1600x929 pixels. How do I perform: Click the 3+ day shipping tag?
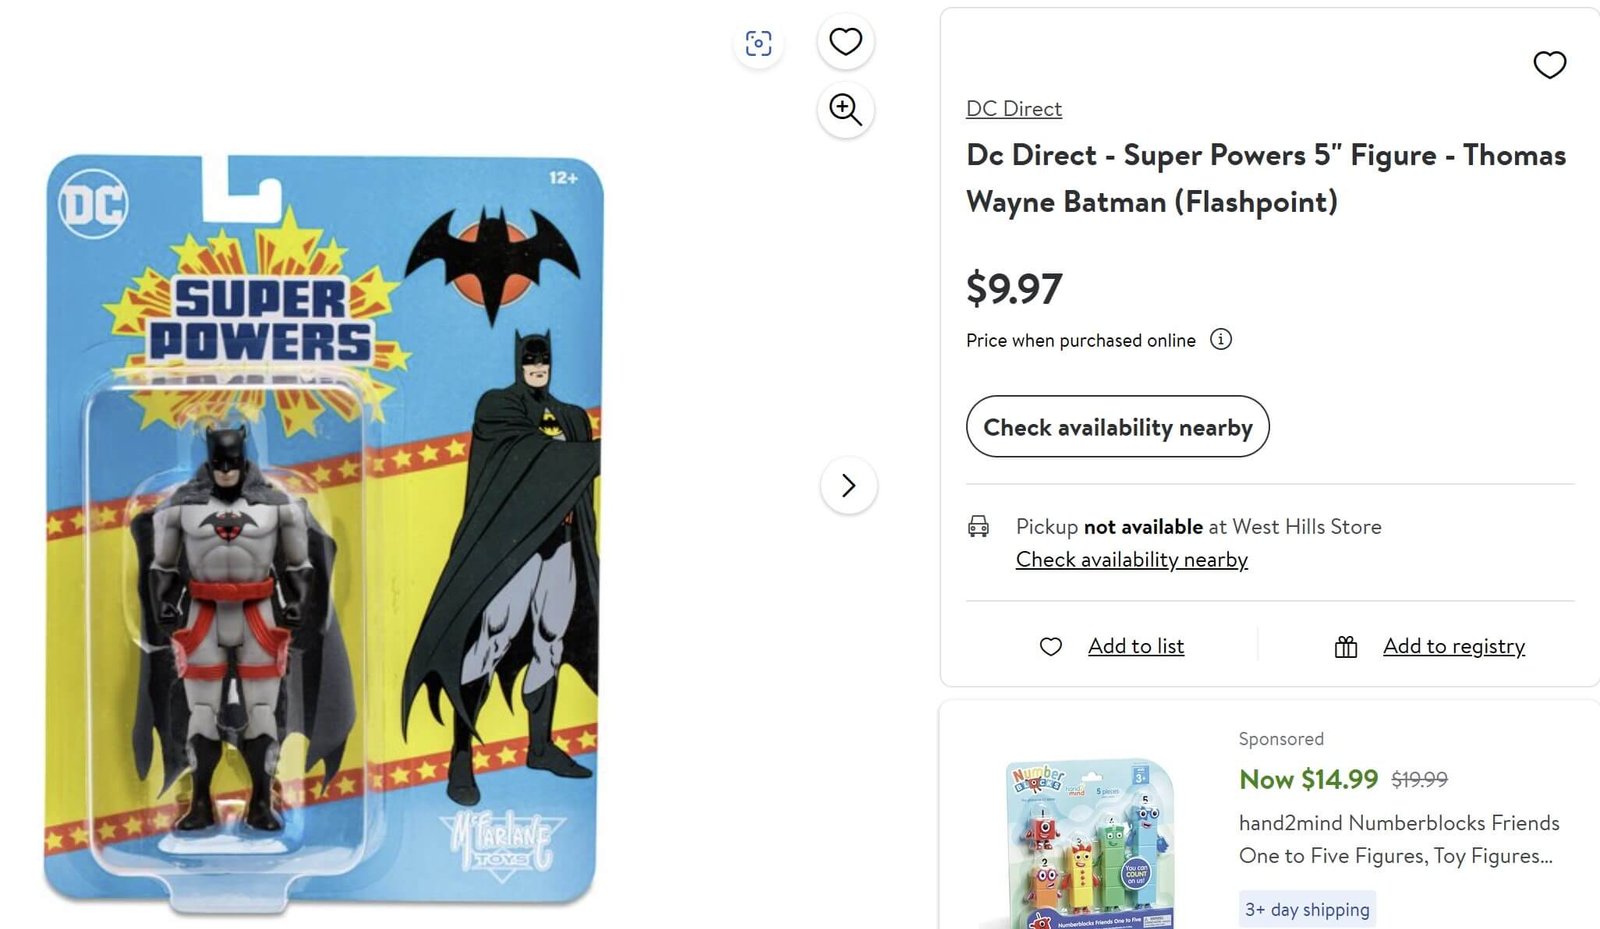(x=1306, y=908)
